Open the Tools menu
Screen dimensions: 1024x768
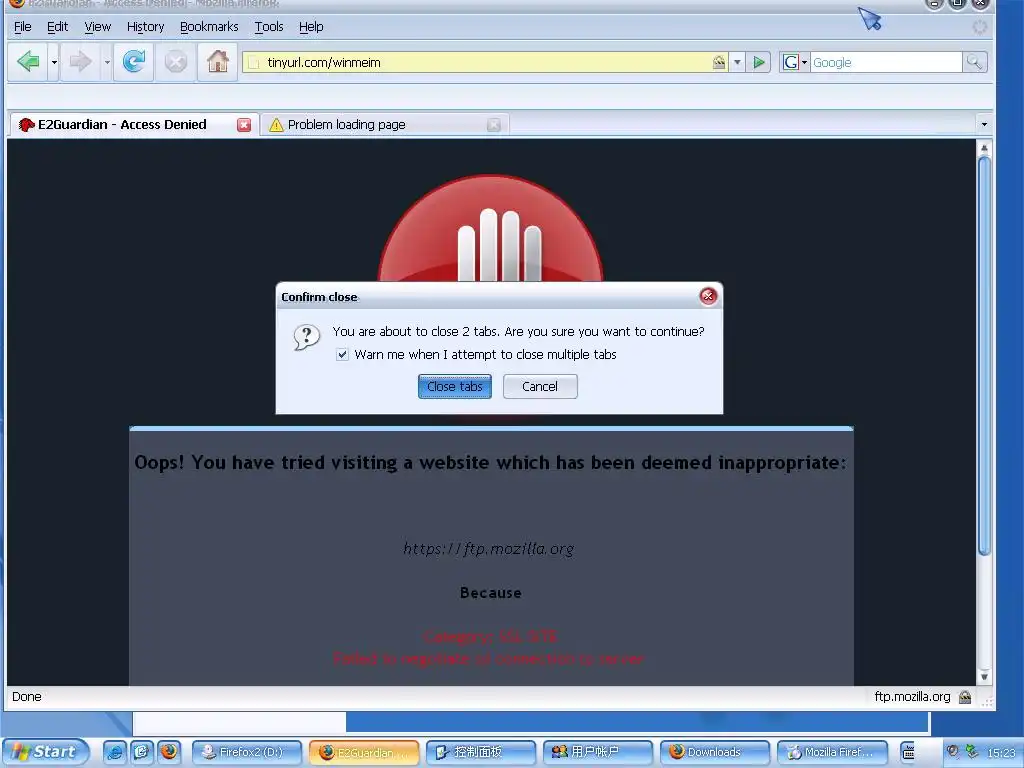269,27
